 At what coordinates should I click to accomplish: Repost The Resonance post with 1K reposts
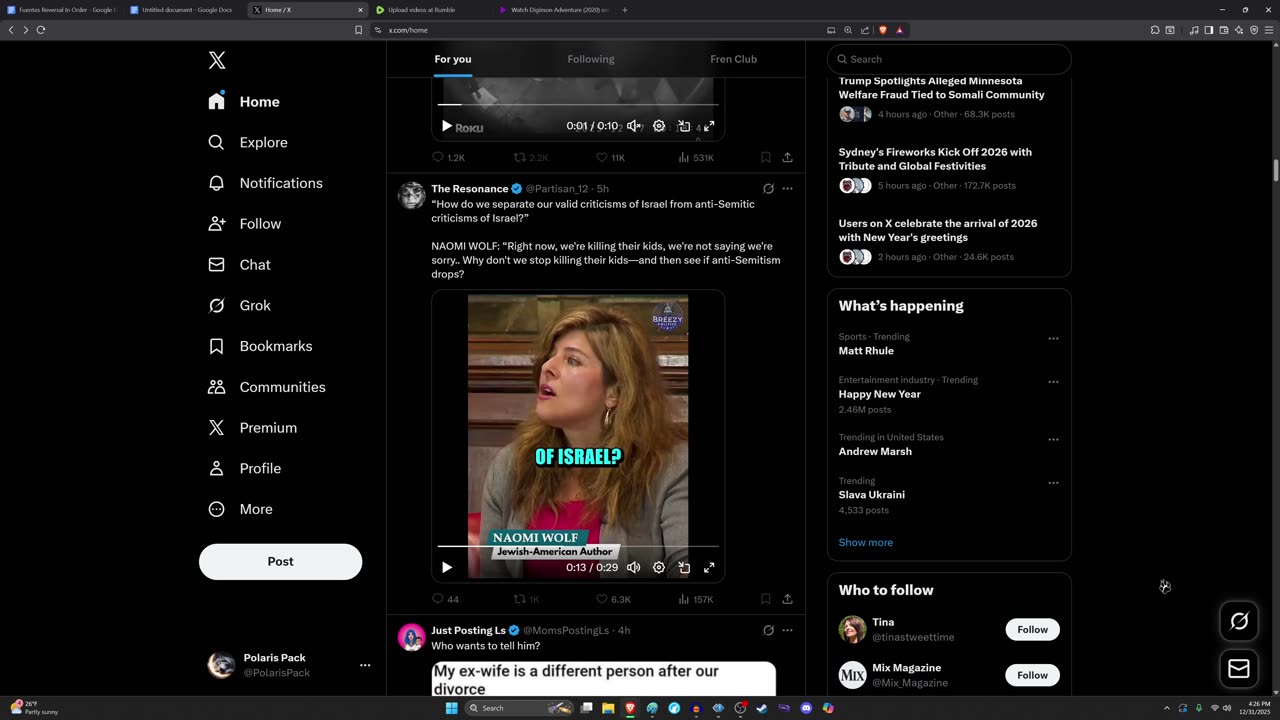click(526, 599)
